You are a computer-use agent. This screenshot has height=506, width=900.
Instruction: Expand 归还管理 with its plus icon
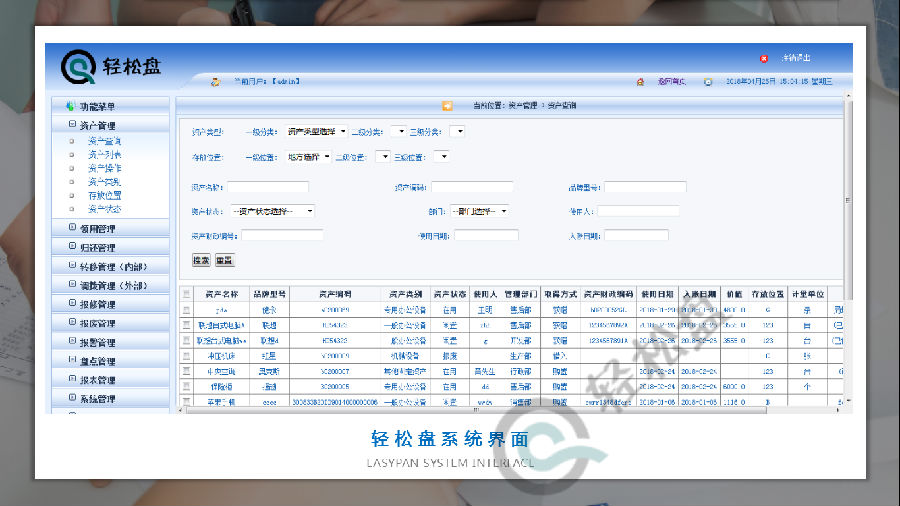point(72,246)
